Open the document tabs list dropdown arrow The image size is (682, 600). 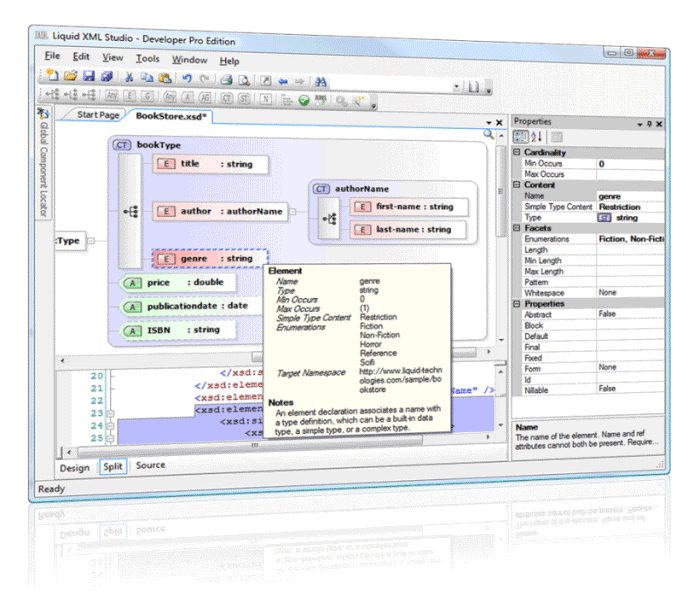tap(489, 123)
